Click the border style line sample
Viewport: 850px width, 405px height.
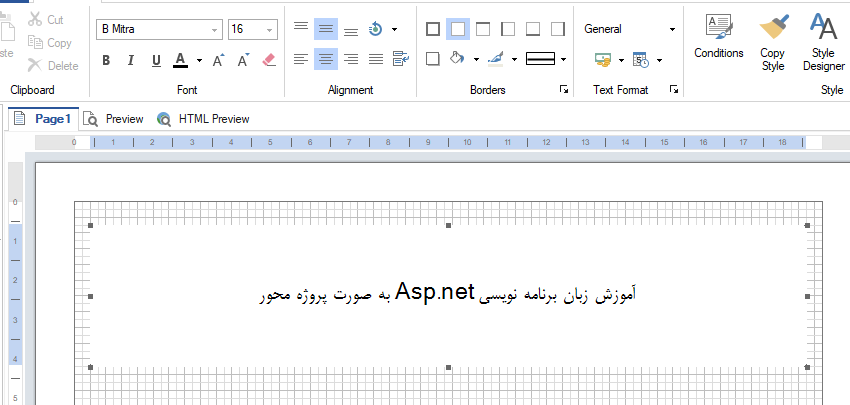point(540,59)
